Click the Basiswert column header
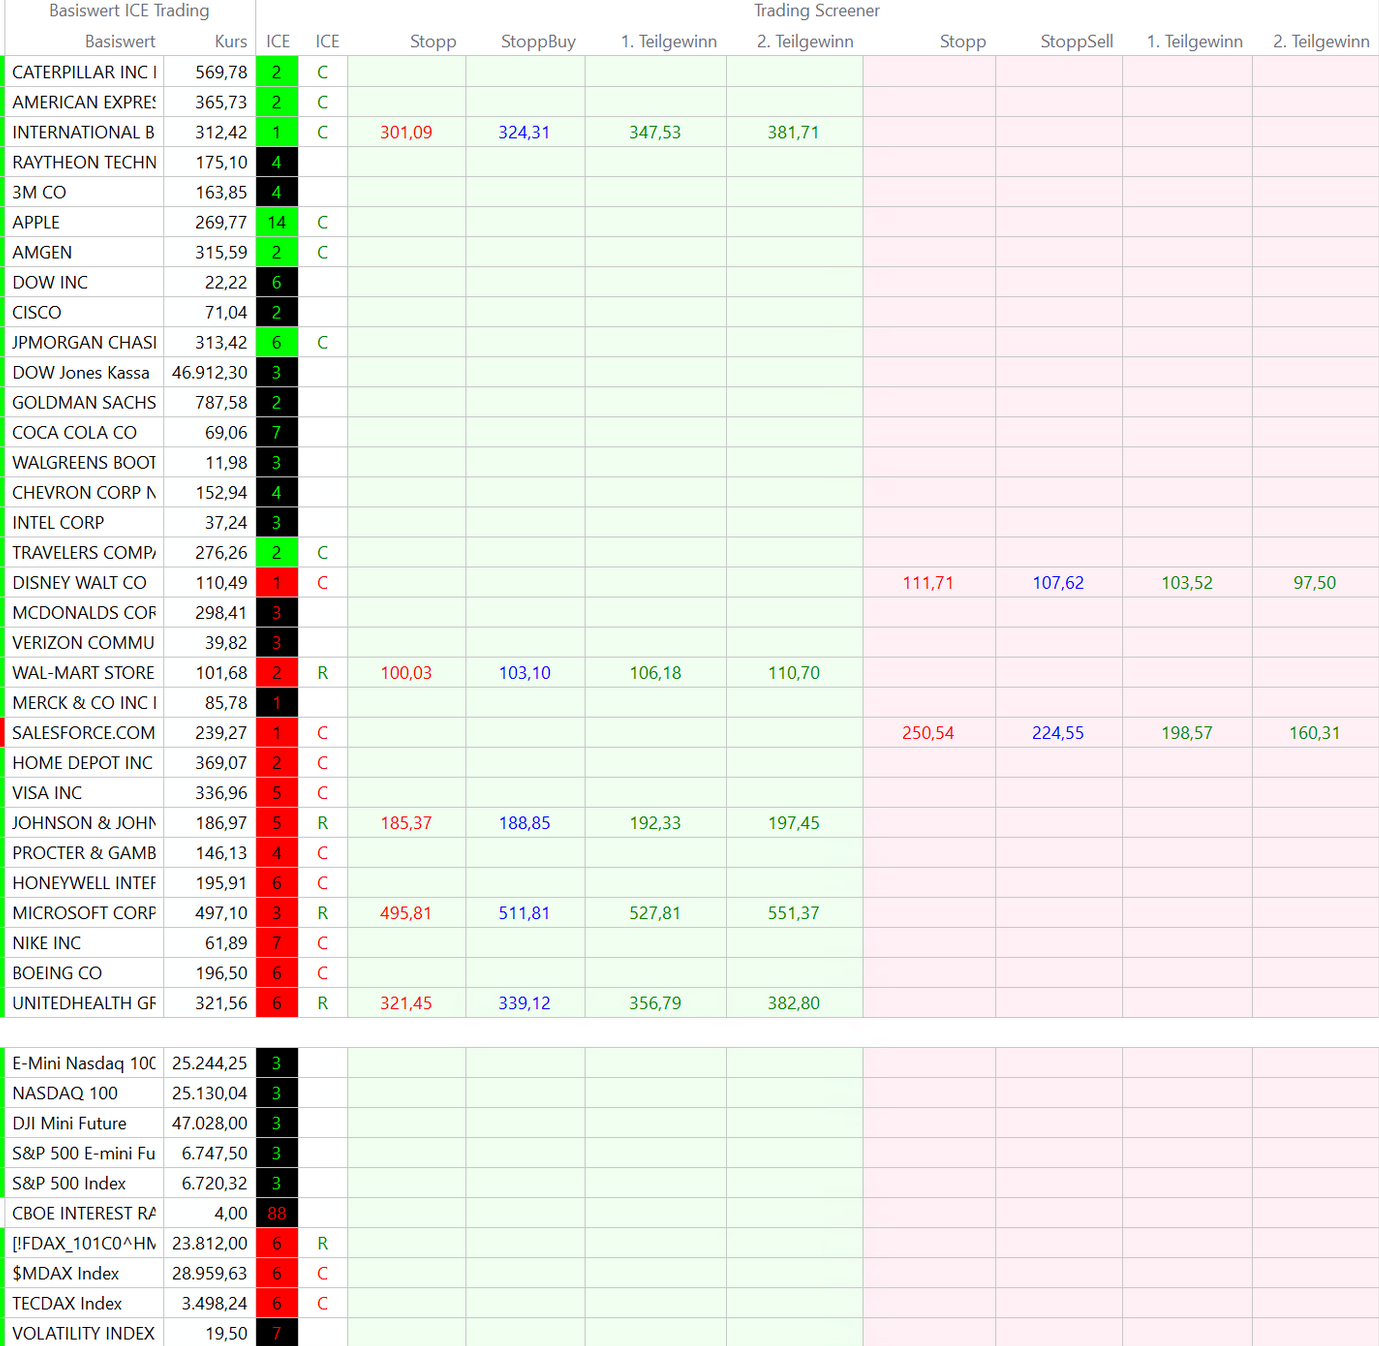Viewport: 1379px width, 1346px height. [x=120, y=41]
